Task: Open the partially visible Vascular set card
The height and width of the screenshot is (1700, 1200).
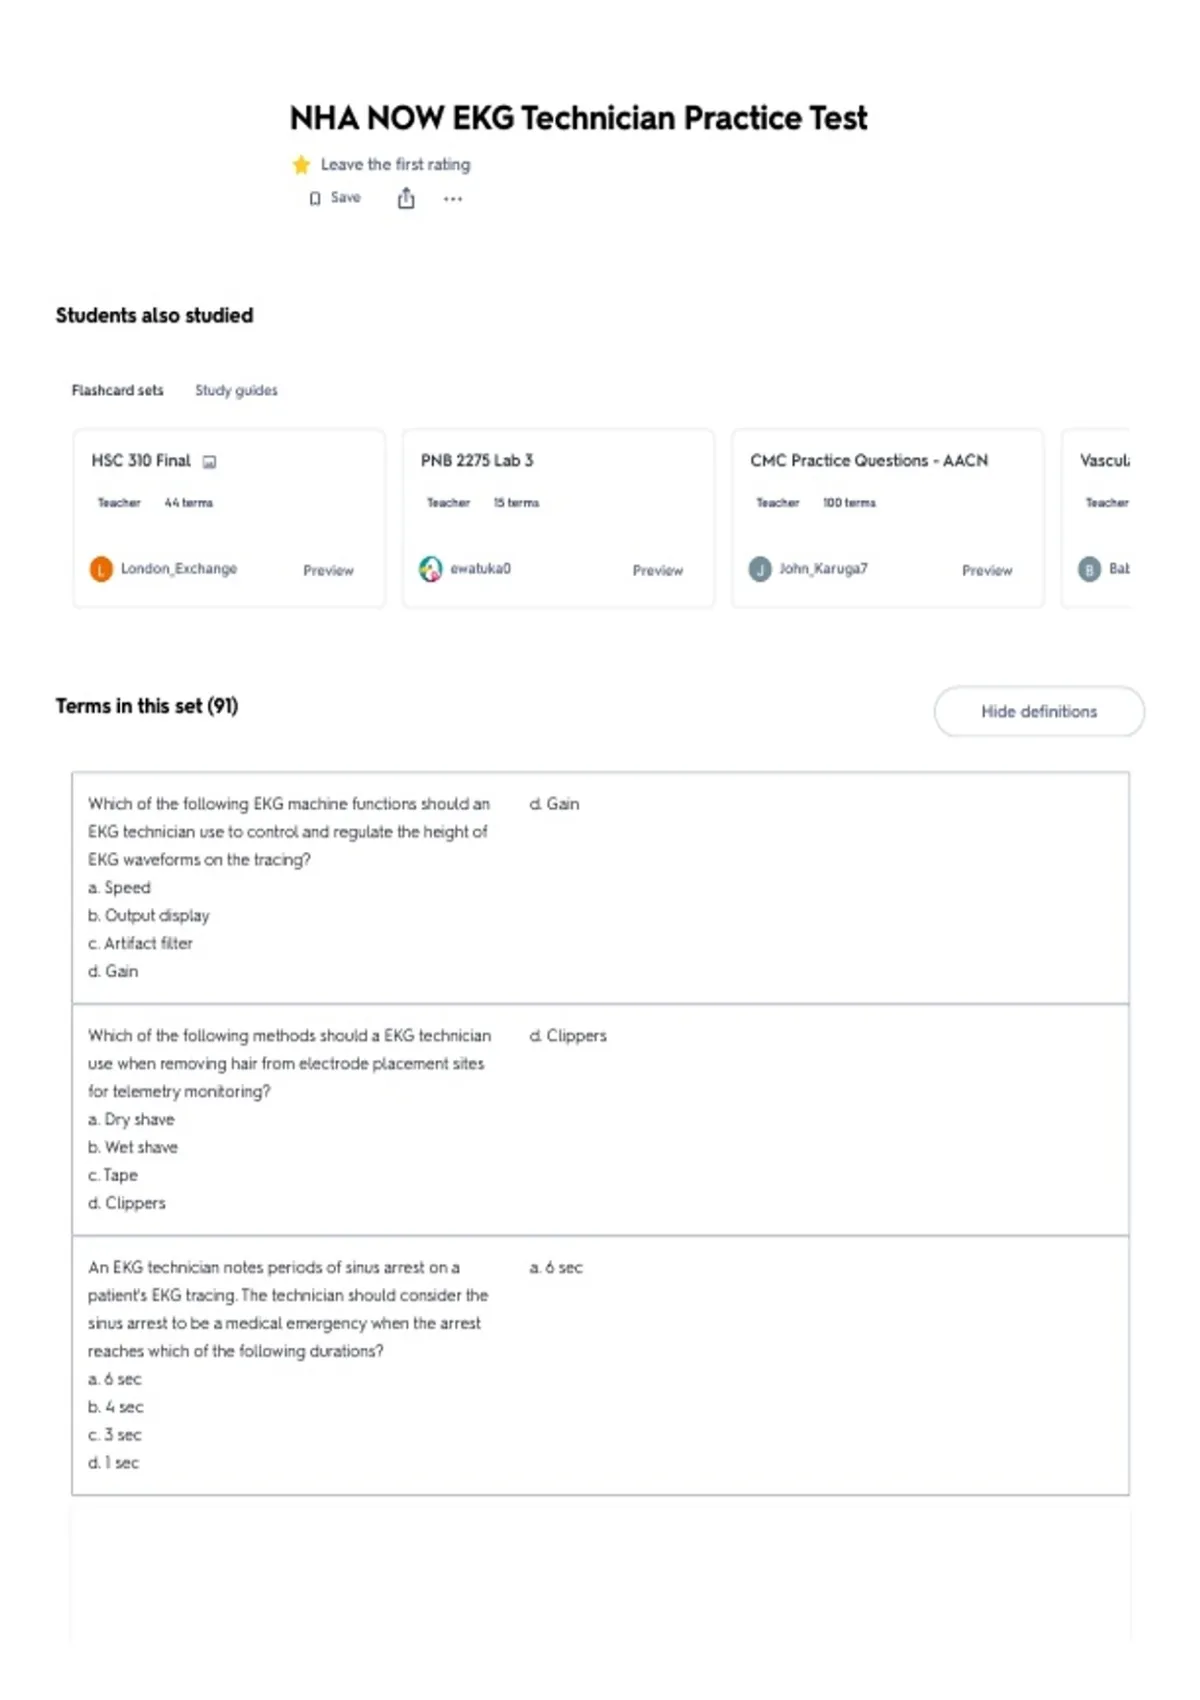Action: [1096, 518]
